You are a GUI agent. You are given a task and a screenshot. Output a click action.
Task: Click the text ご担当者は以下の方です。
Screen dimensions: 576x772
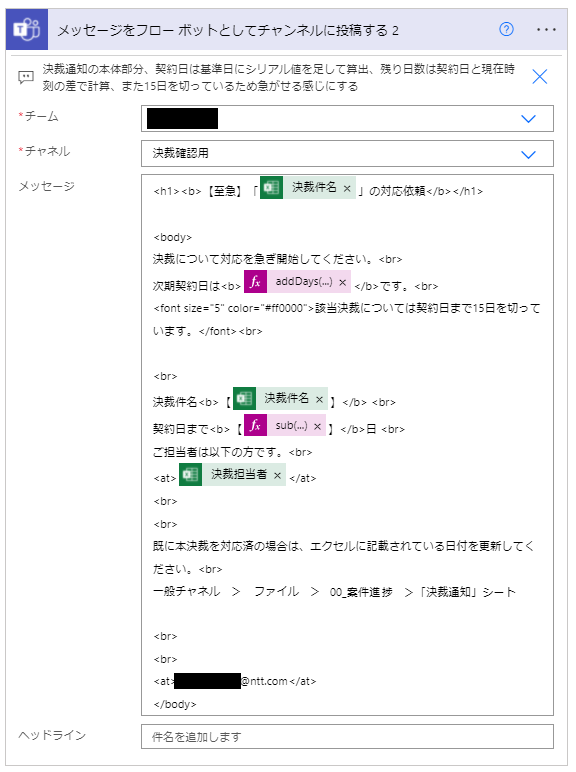coord(220,452)
